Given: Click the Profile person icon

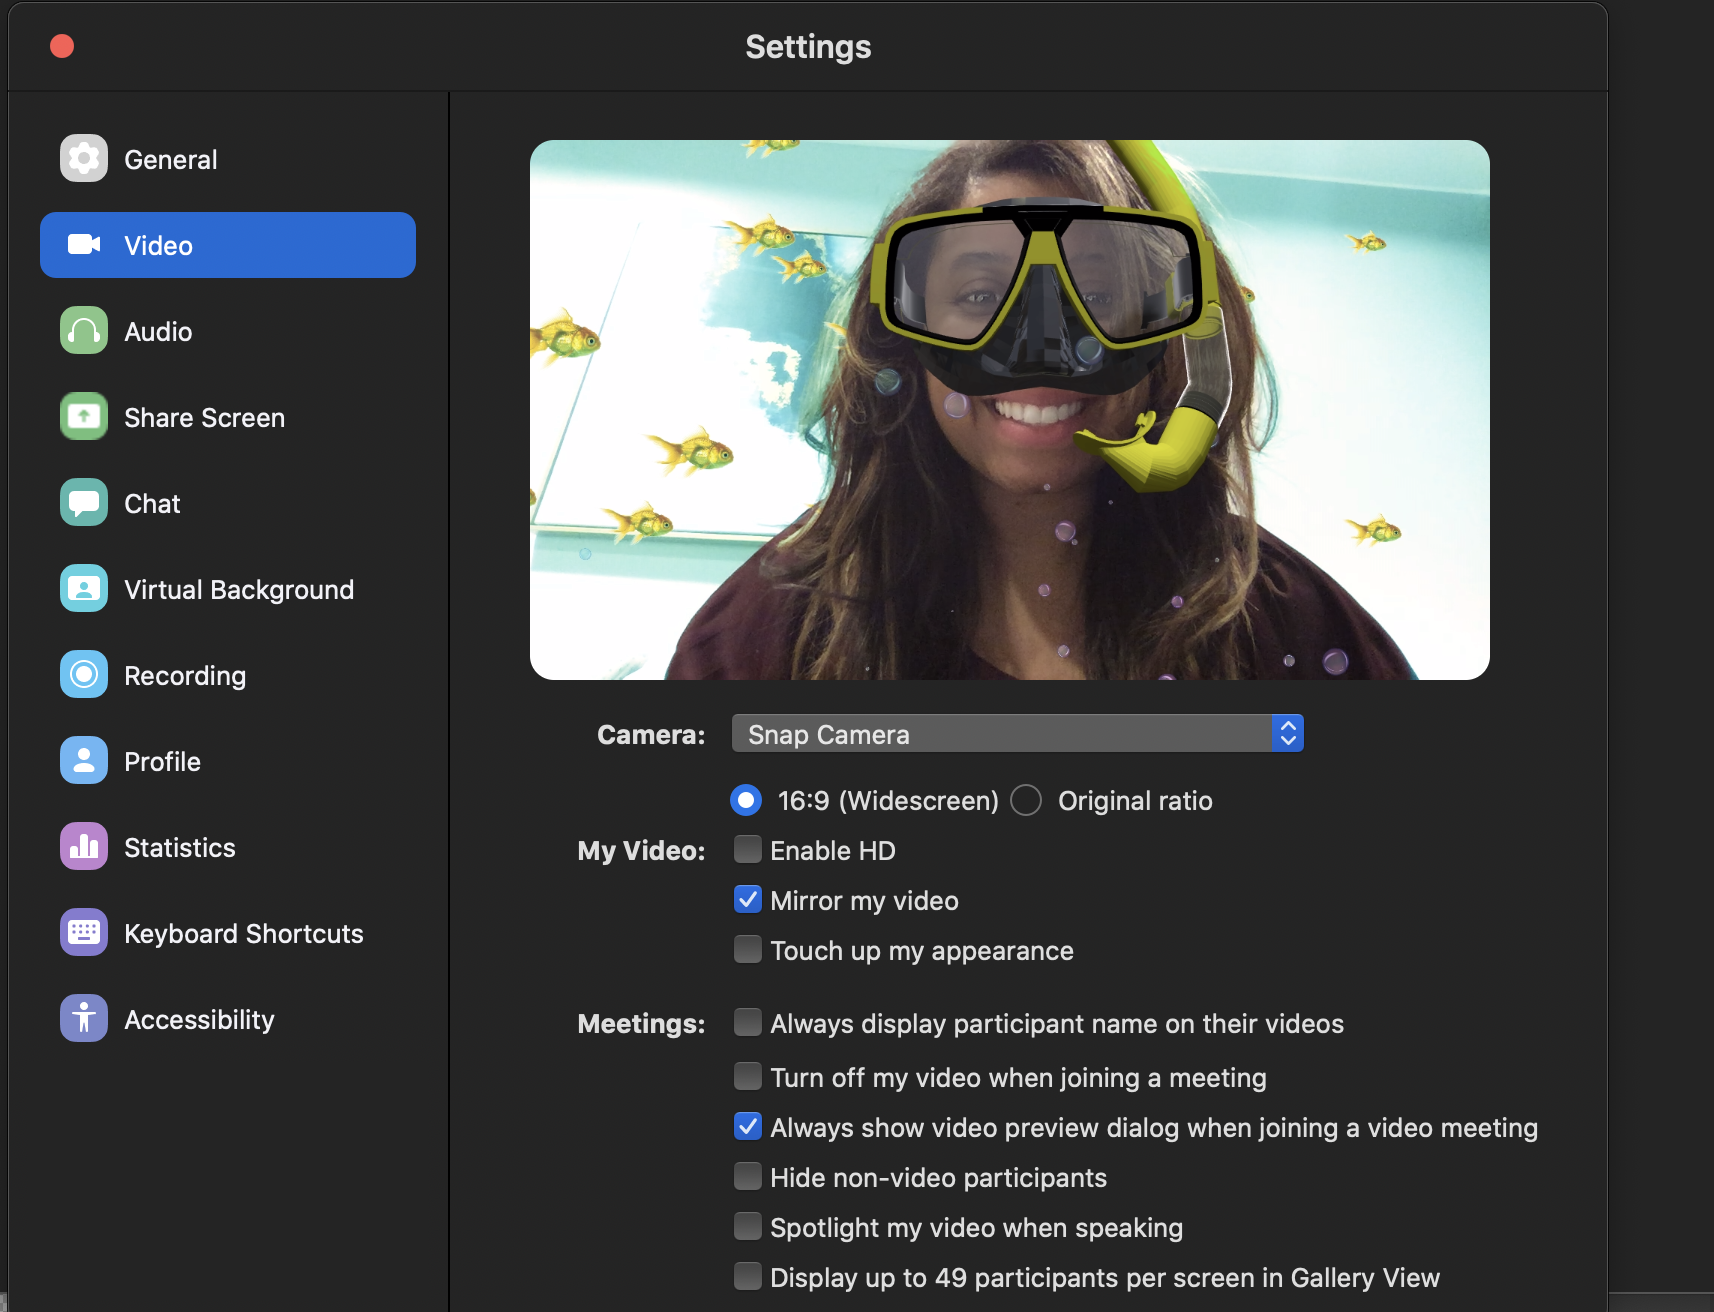Looking at the screenshot, I should pyautogui.click(x=84, y=760).
